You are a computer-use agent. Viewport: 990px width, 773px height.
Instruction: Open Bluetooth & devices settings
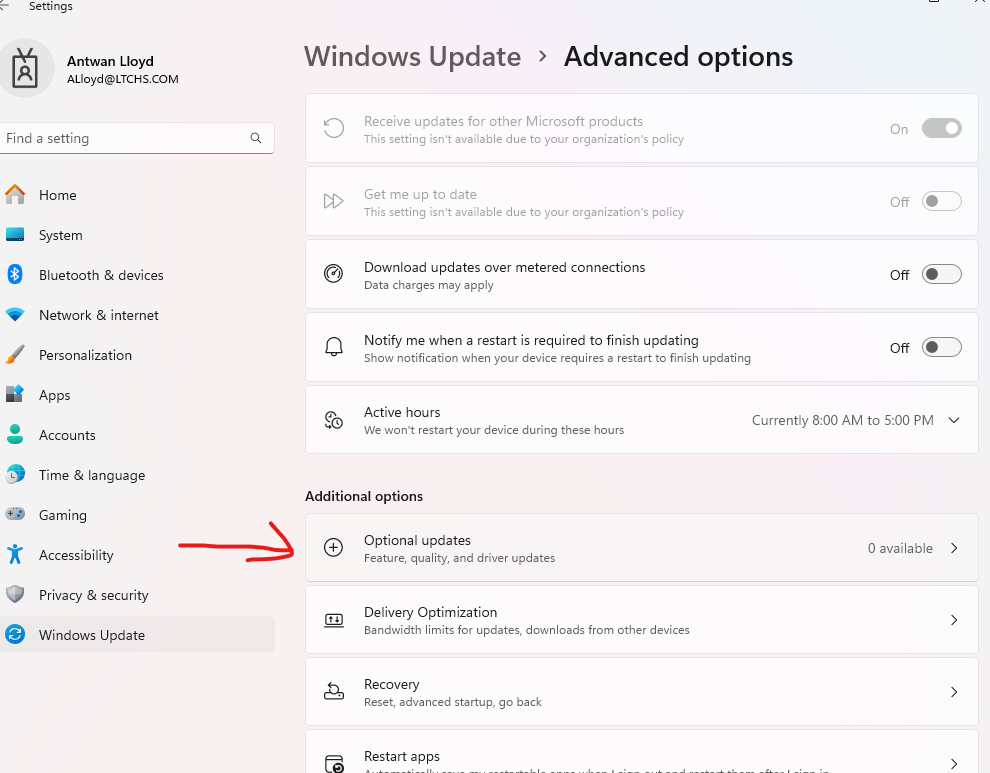coord(137,275)
